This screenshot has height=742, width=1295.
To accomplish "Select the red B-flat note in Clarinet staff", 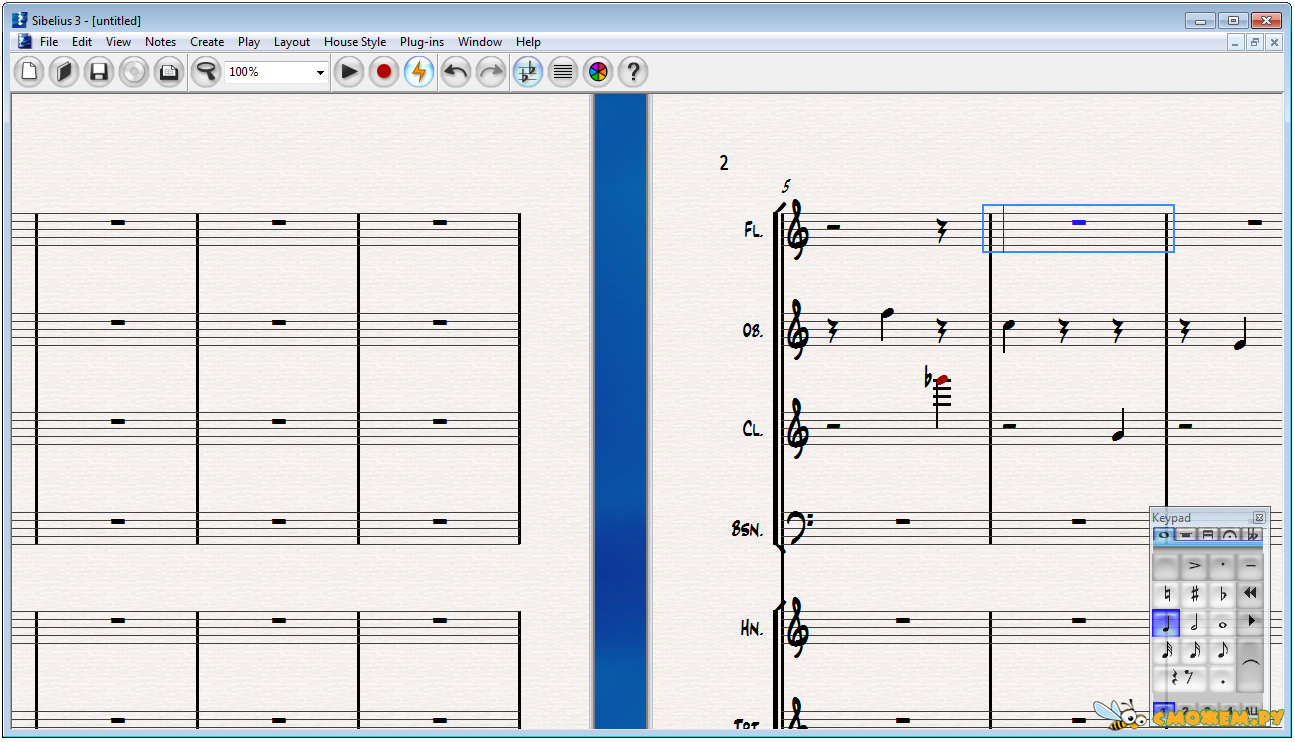I will tap(942, 380).
